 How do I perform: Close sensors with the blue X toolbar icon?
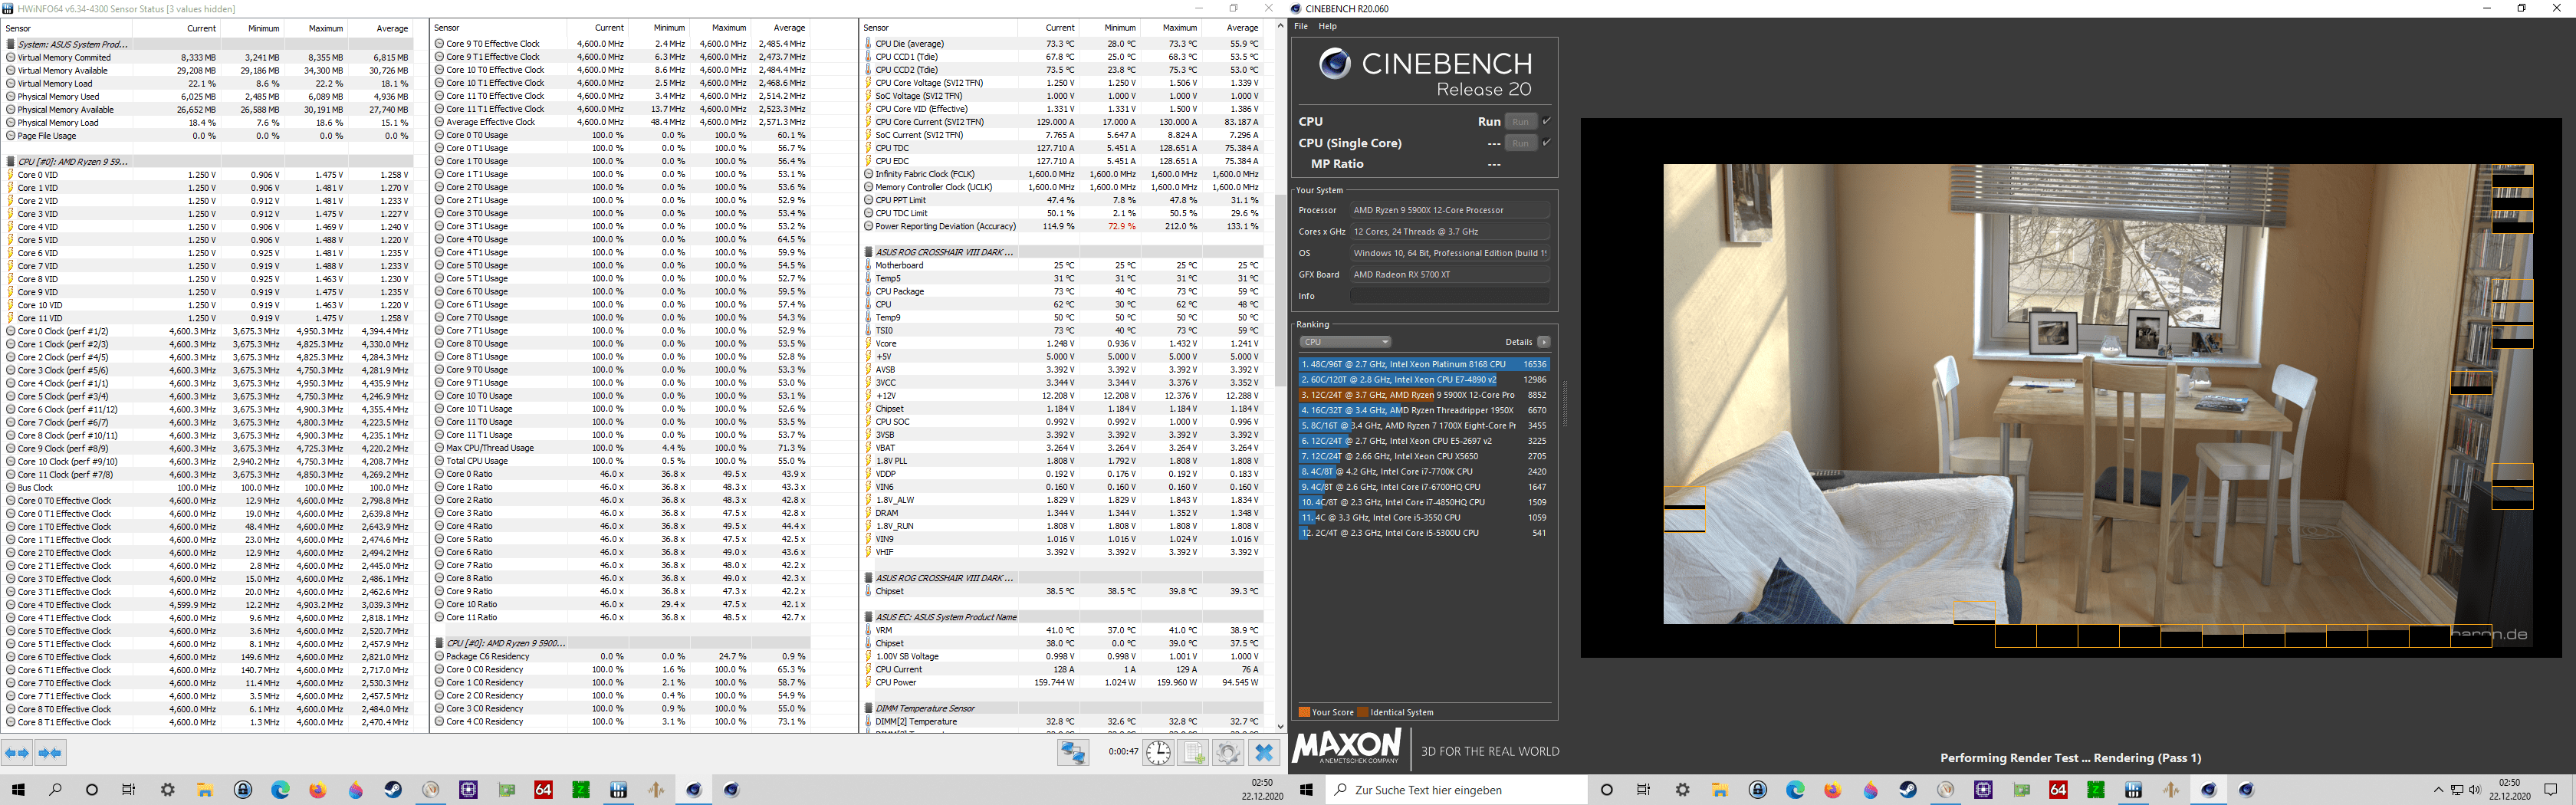(1264, 752)
